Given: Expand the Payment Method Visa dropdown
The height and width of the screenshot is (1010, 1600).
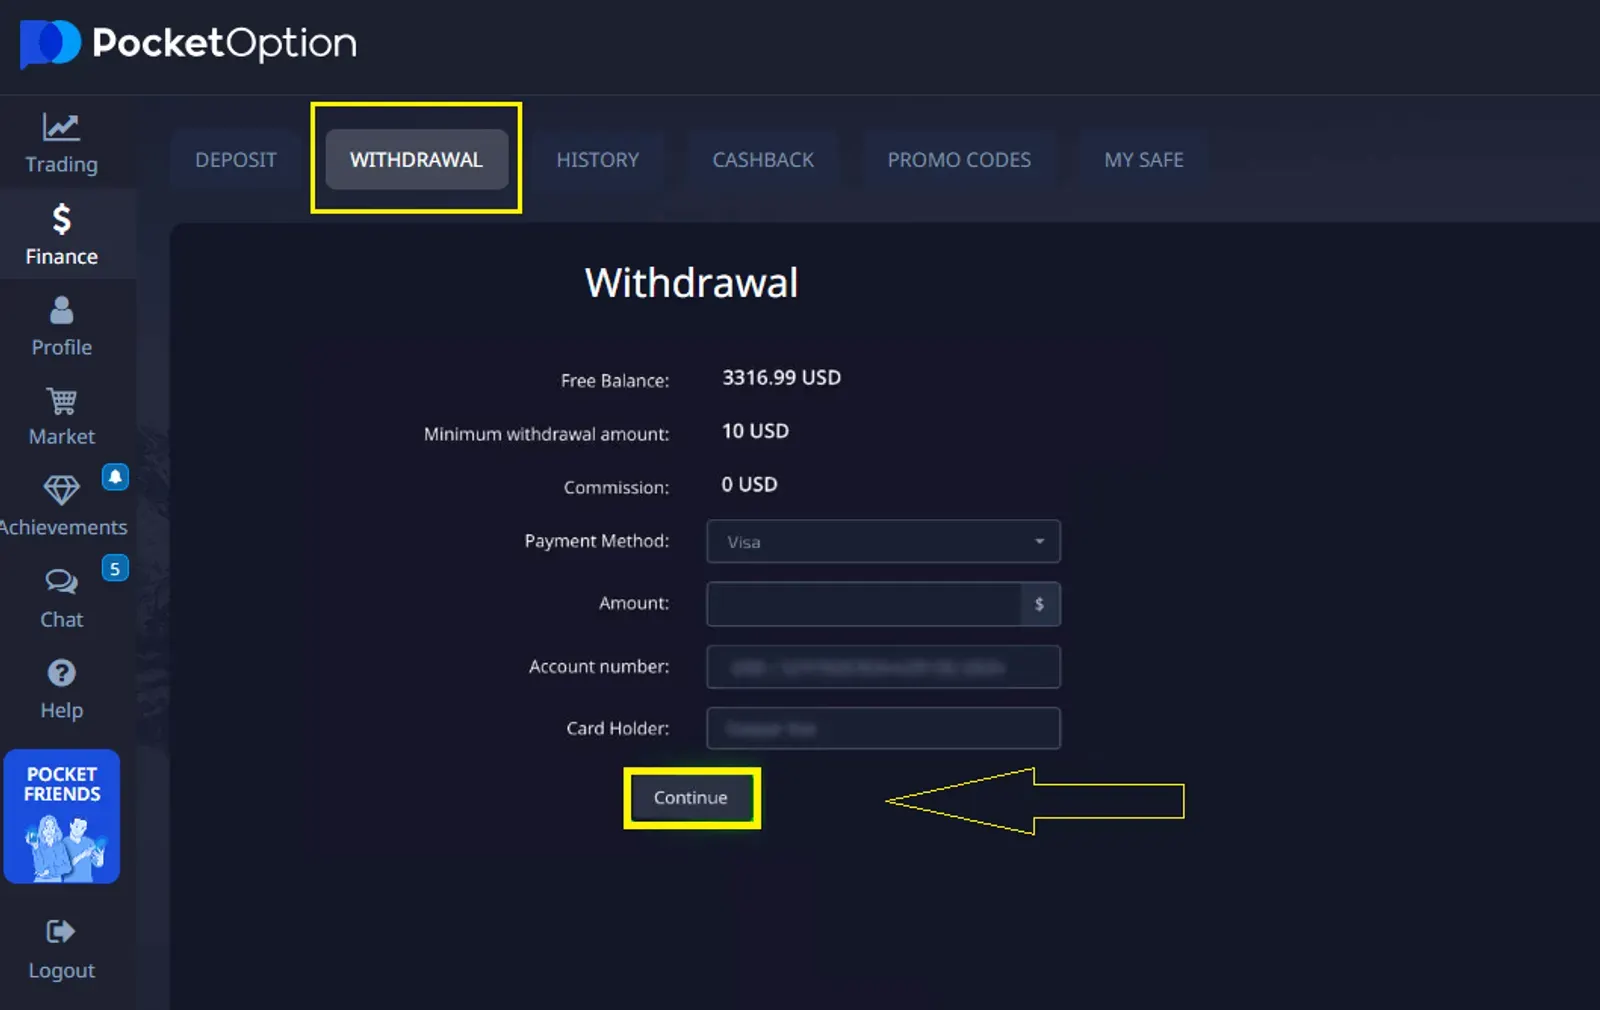Looking at the screenshot, I should (x=882, y=542).
